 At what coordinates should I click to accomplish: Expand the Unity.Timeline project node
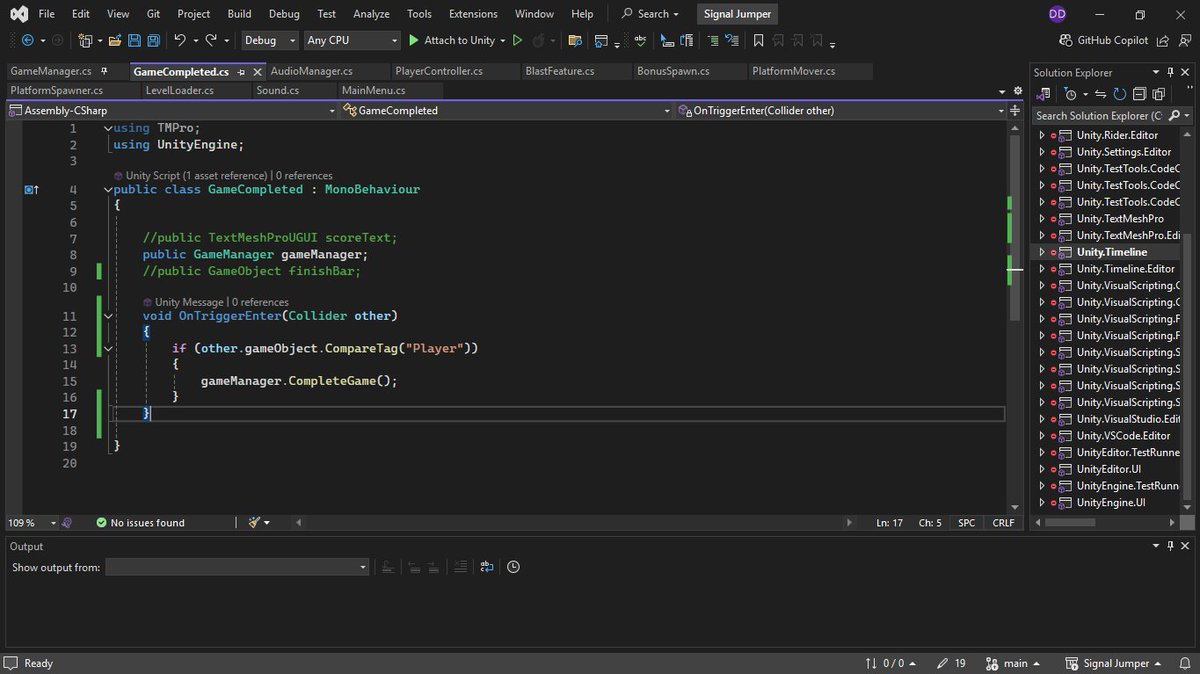pyautogui.click(x=1041, y=252)
